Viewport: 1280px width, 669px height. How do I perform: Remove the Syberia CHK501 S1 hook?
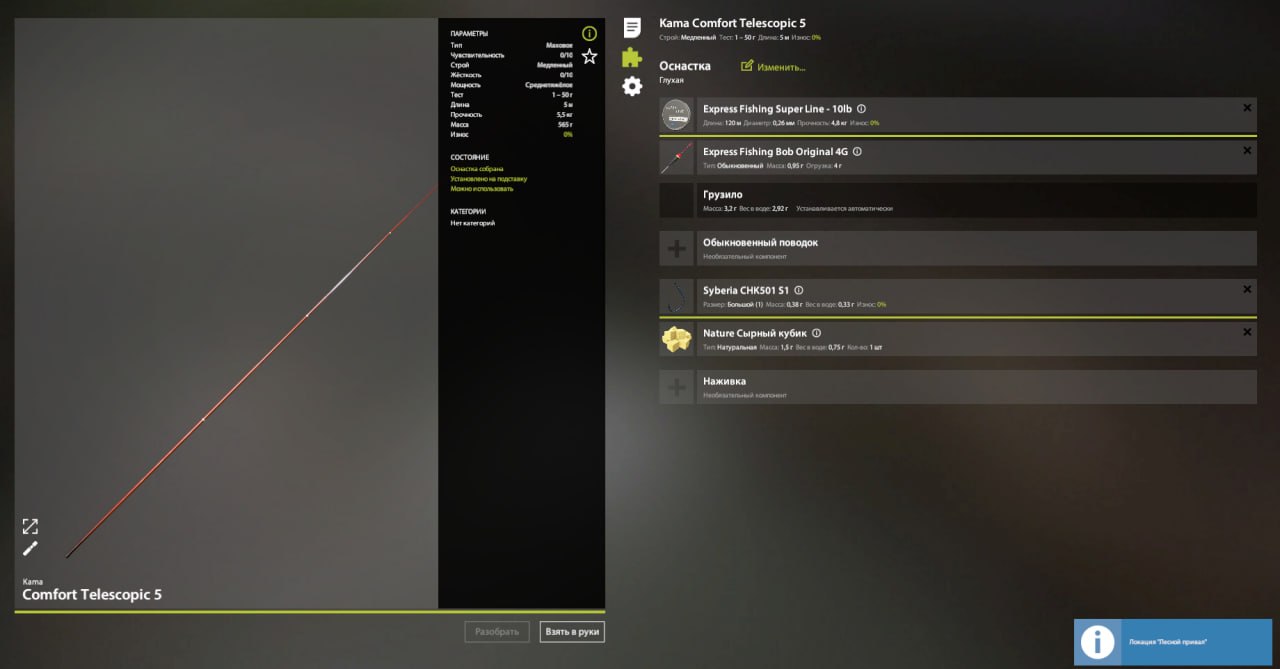coord(1247,289)
